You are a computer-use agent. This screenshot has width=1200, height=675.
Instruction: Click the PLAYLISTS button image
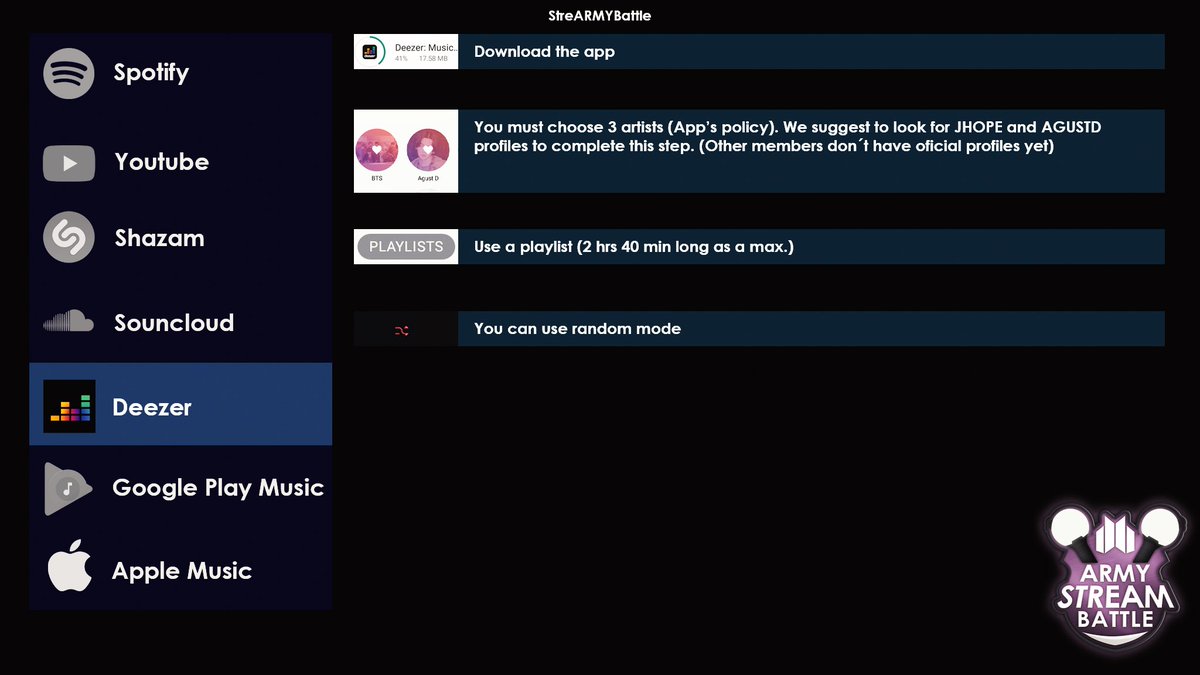406,246
